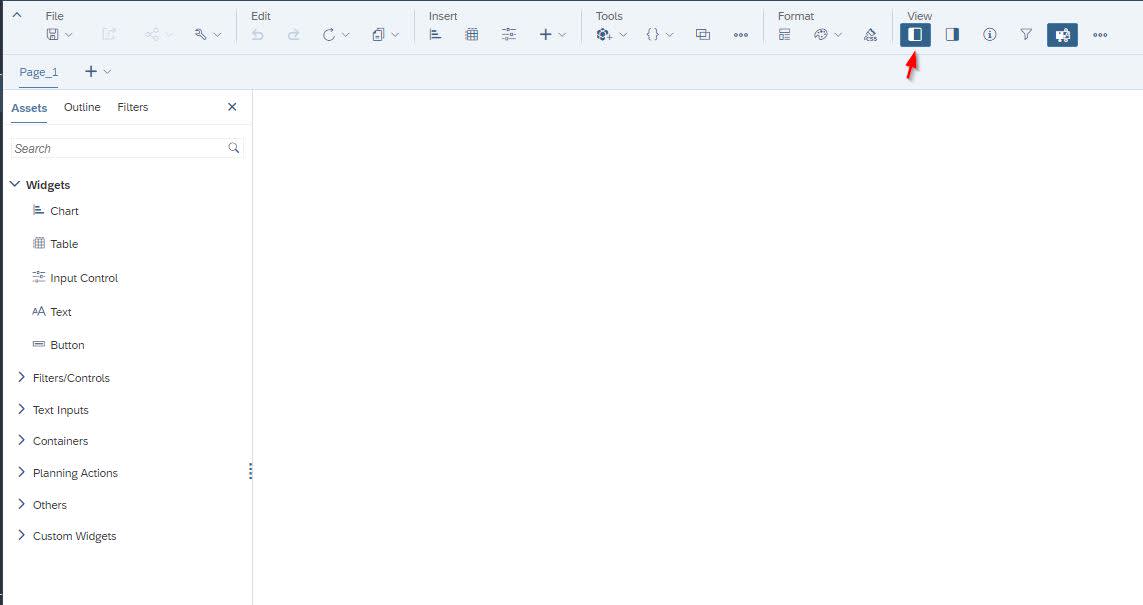This screenshot has height=605, width=1143.
Task: Expand the Filters/Controls section
Action: (21, 378)
